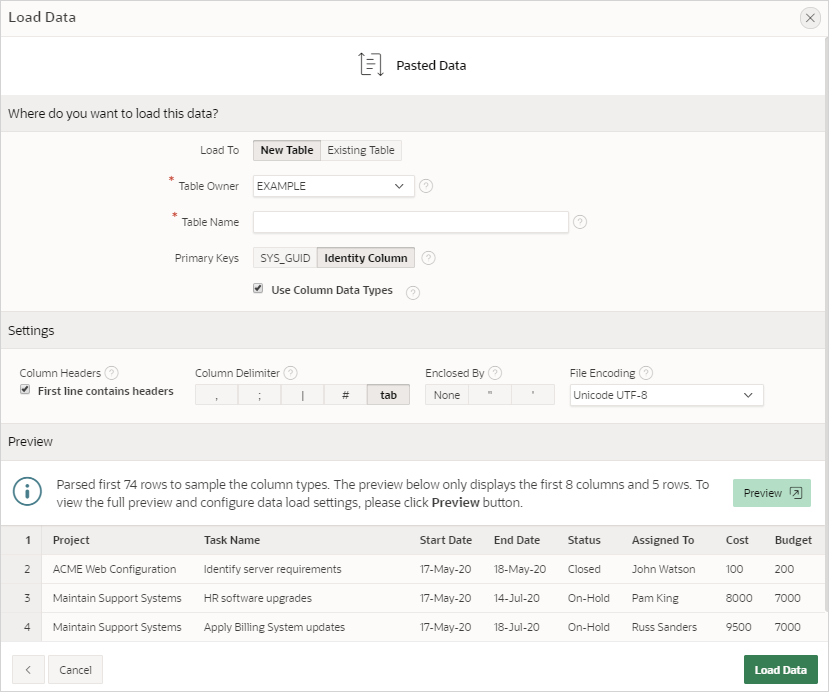Select tab column delimiter
This screenshot has width=829, height=692.
(388, 395)
